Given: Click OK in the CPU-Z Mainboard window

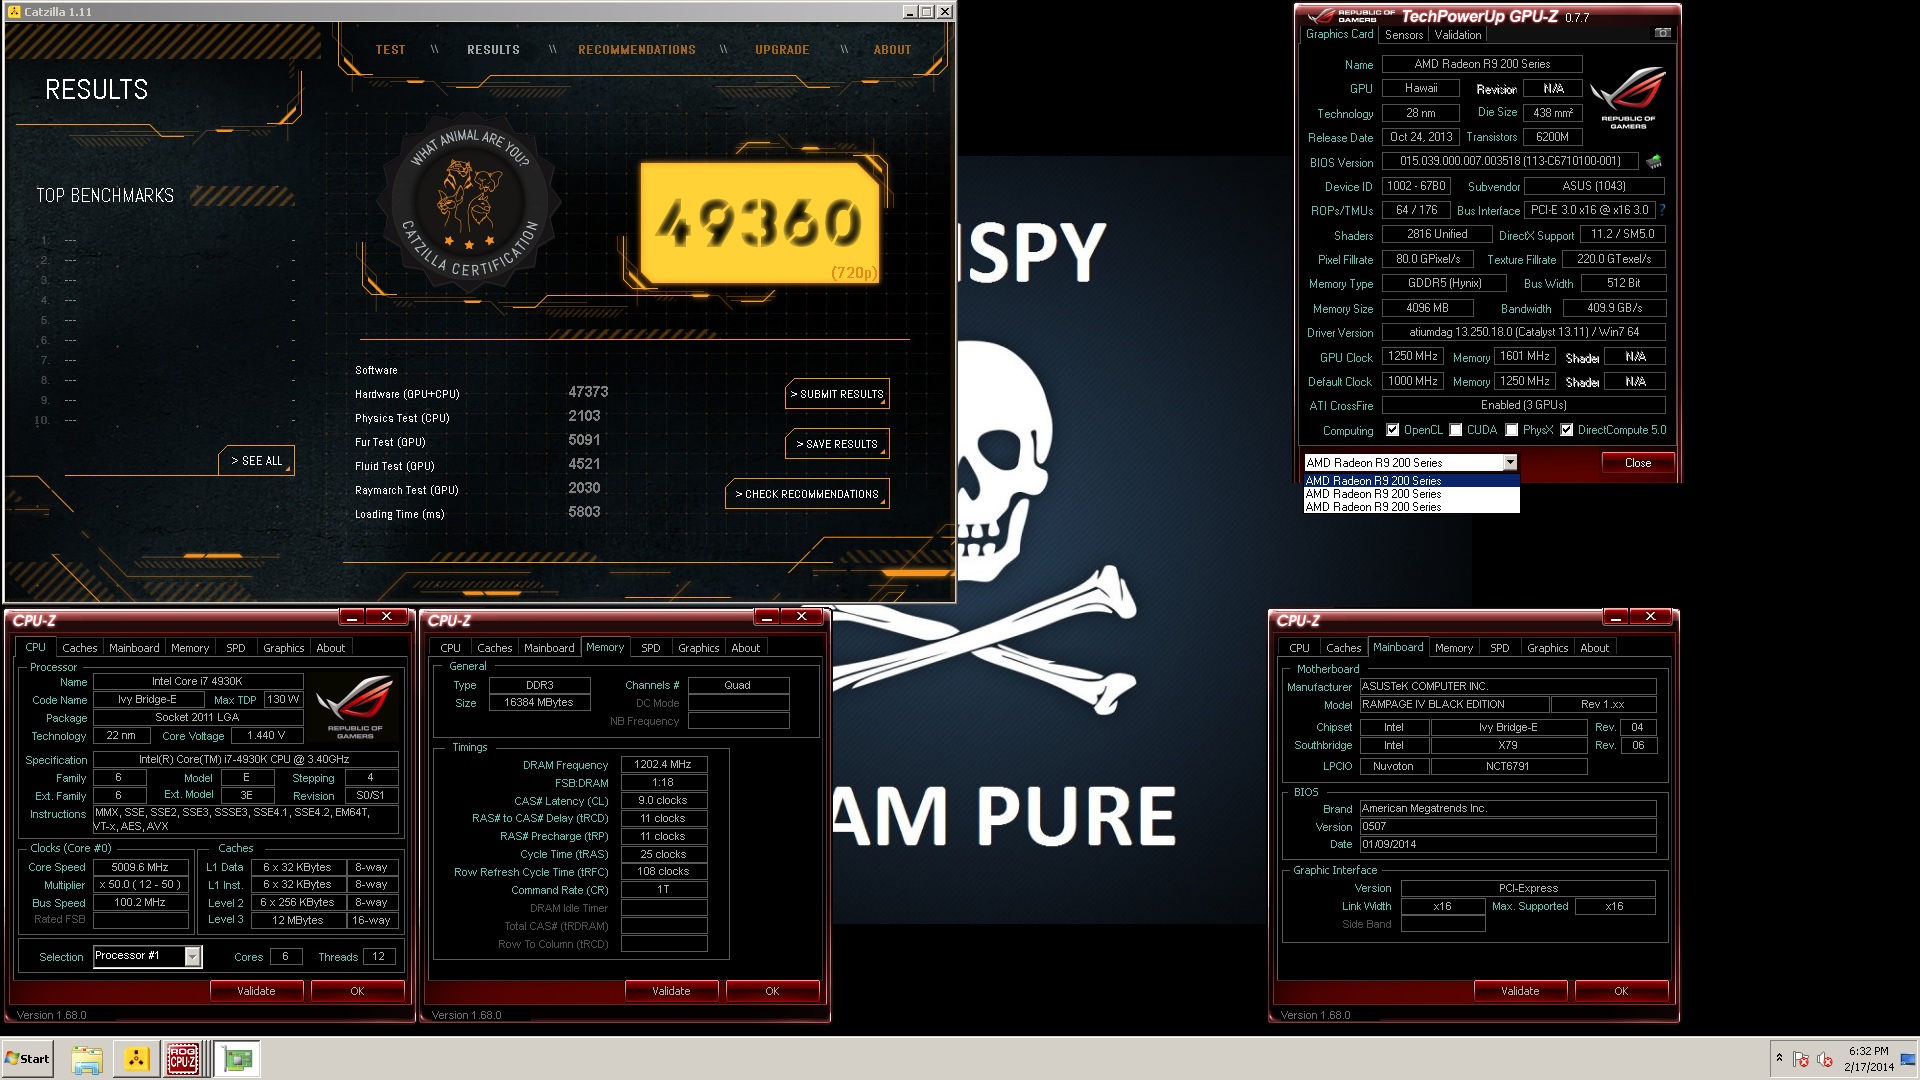Looking at the screenshot, I should click(x=1621, y=991).
